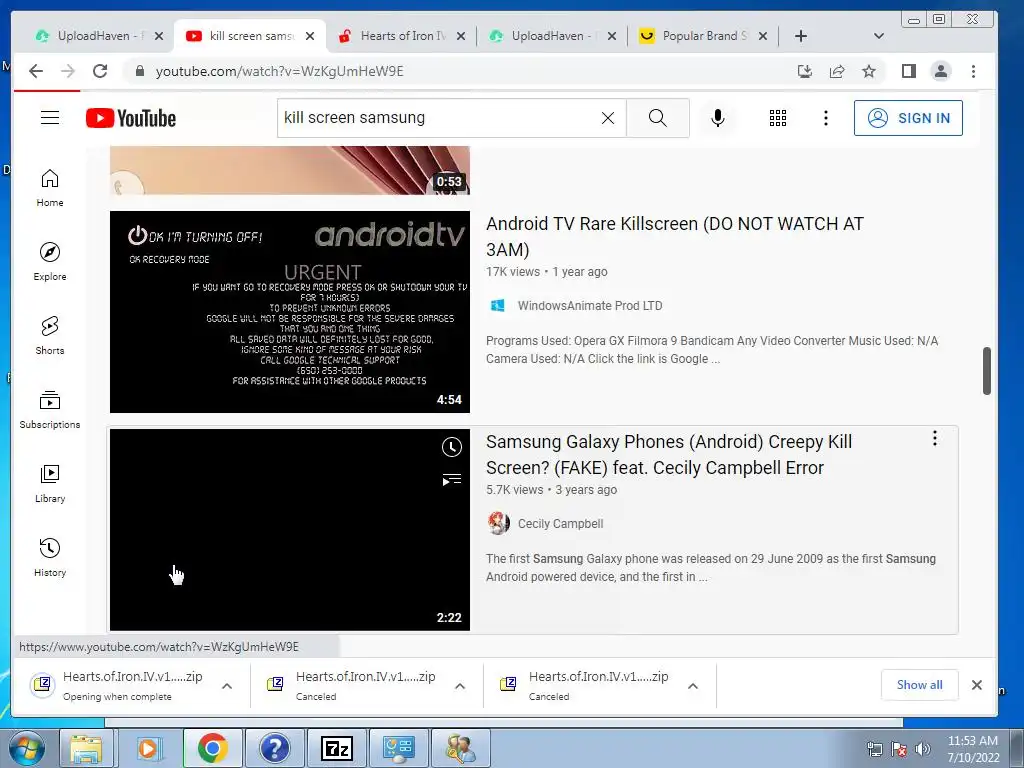Image resolution: width=1024 pixels, height=768 pixels.
Task: Click Watch later clock on Samsung thumbnail
Action: [451, 447]
